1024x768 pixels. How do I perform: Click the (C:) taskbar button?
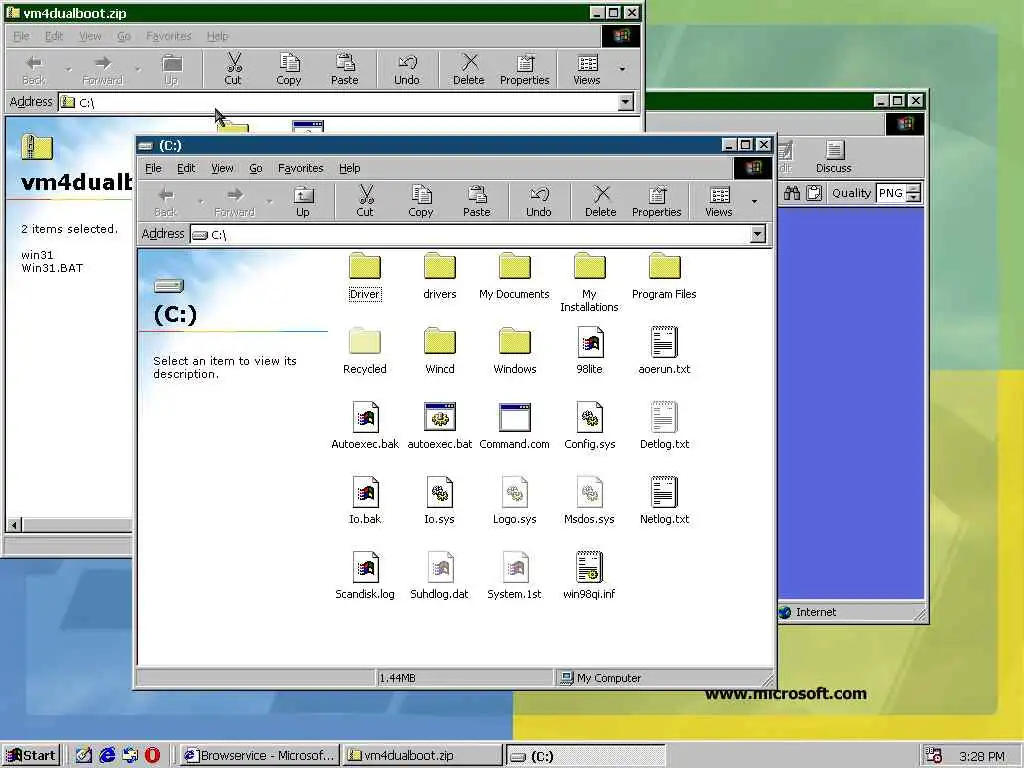586,756
